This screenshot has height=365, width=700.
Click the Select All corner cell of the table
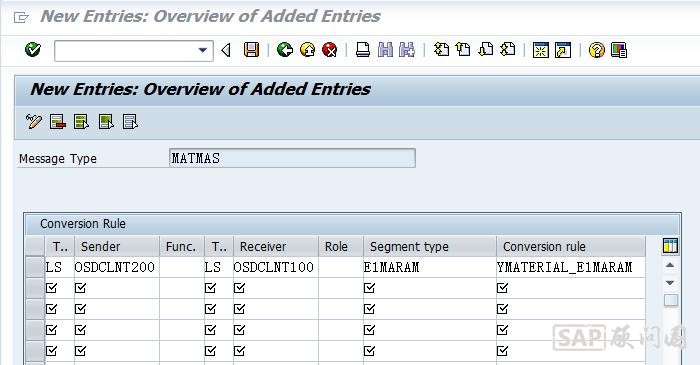35,246
